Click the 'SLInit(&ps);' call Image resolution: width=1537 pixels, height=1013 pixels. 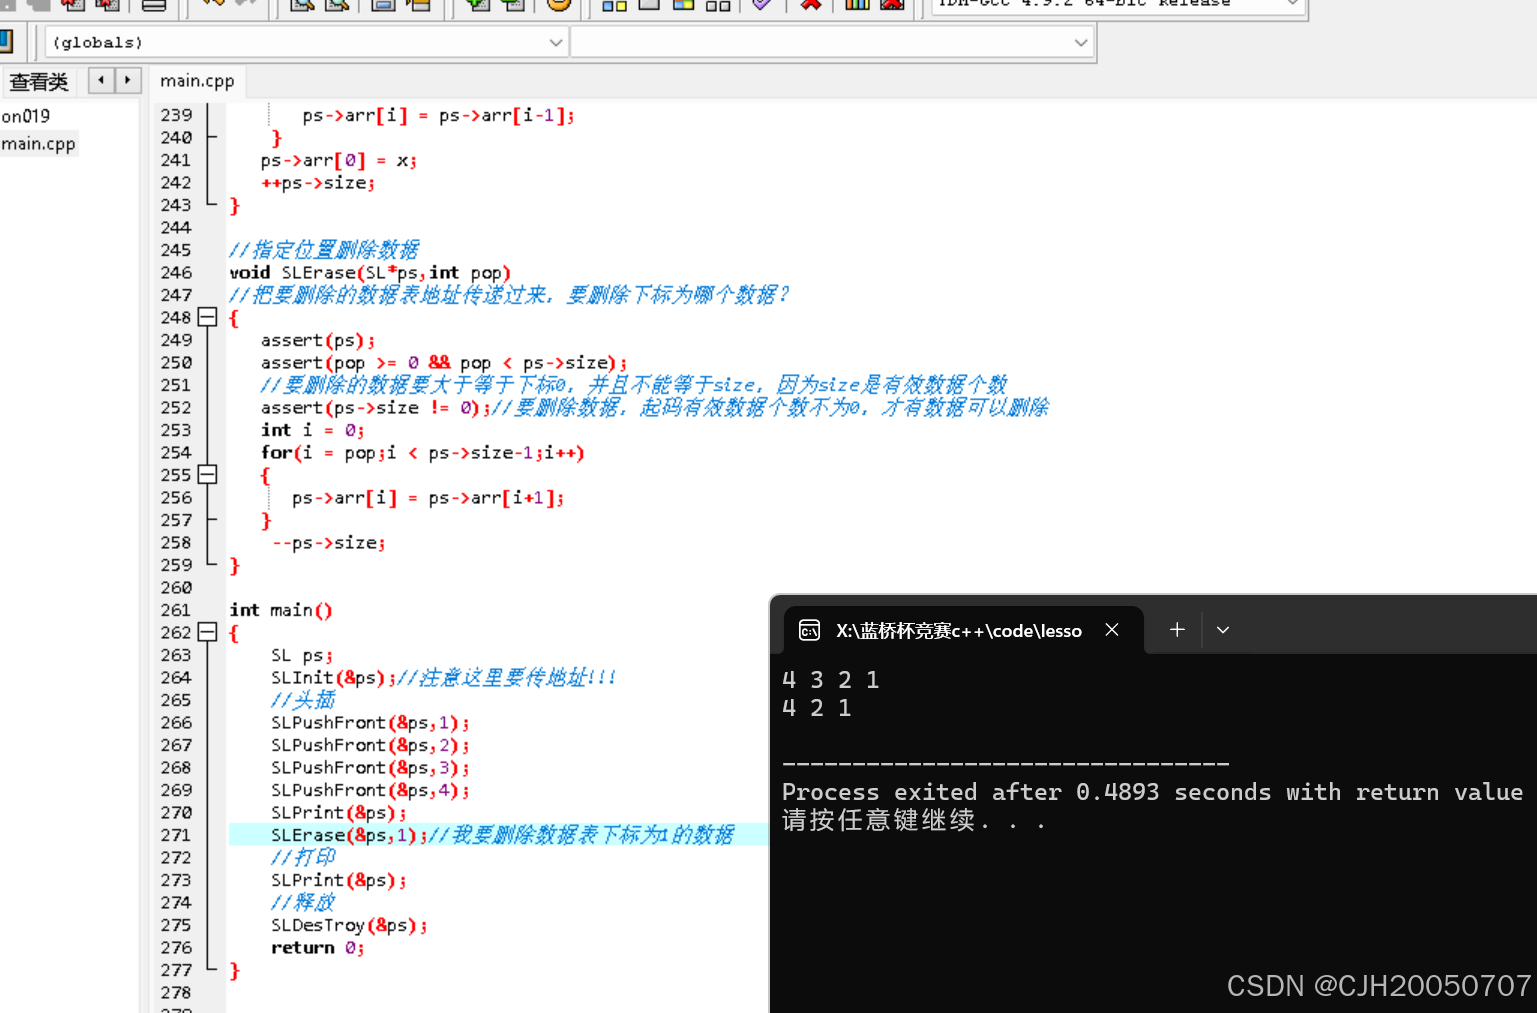(334, 677)
